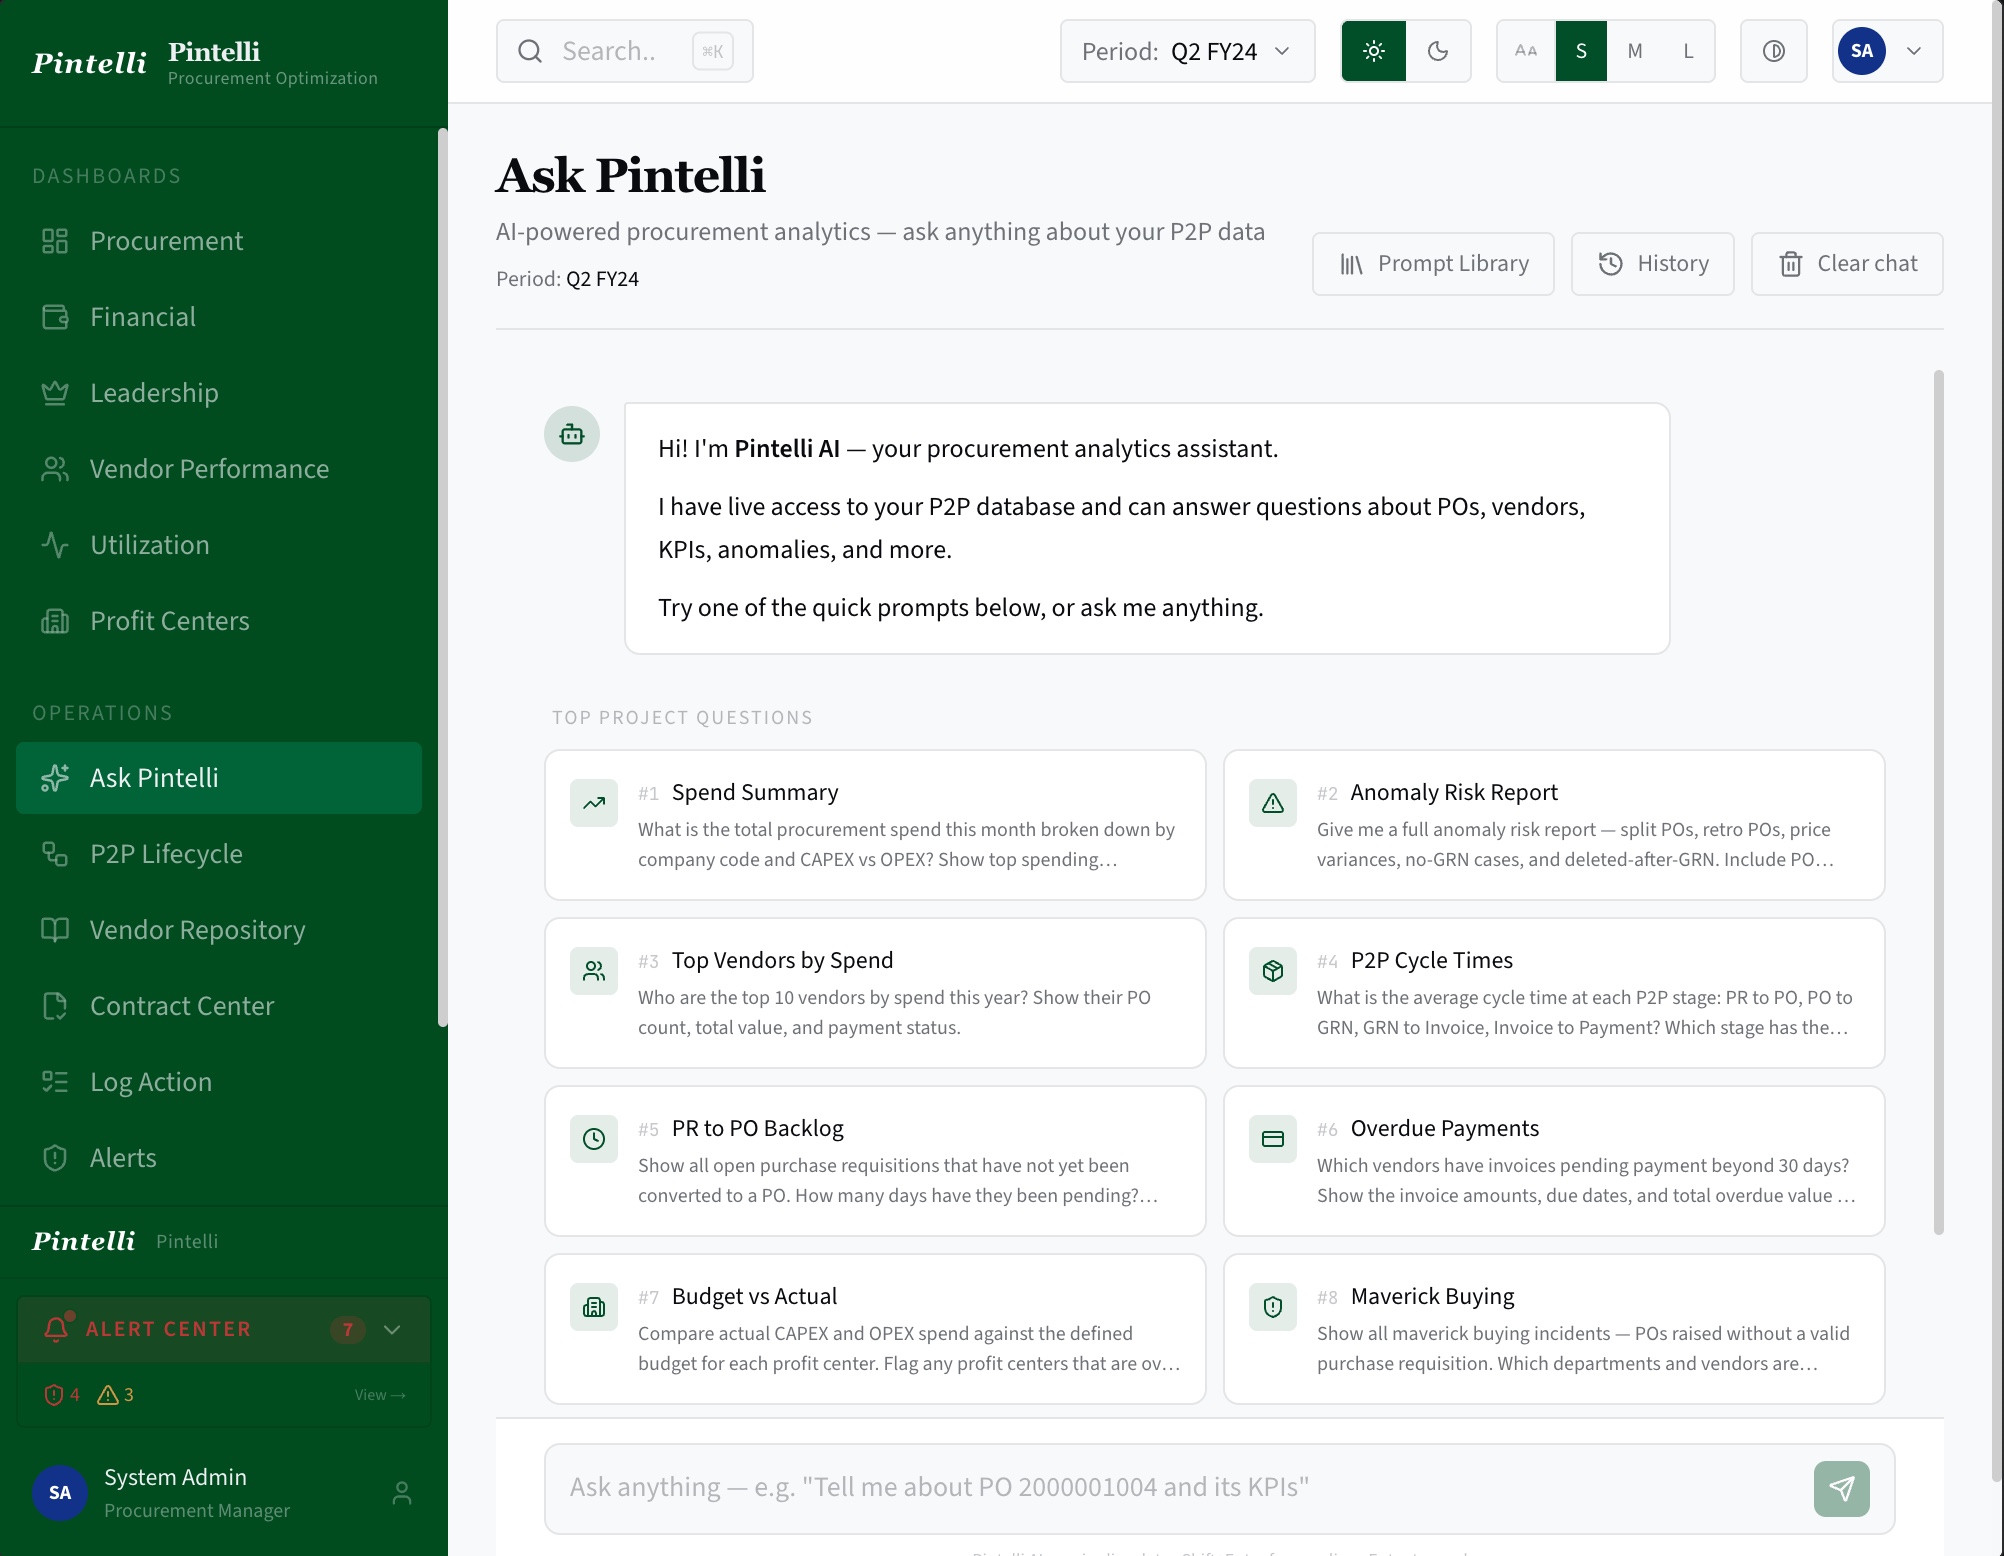Click the Pintelli AI robot avatar icon
2004x1556 pixels.
572,434
